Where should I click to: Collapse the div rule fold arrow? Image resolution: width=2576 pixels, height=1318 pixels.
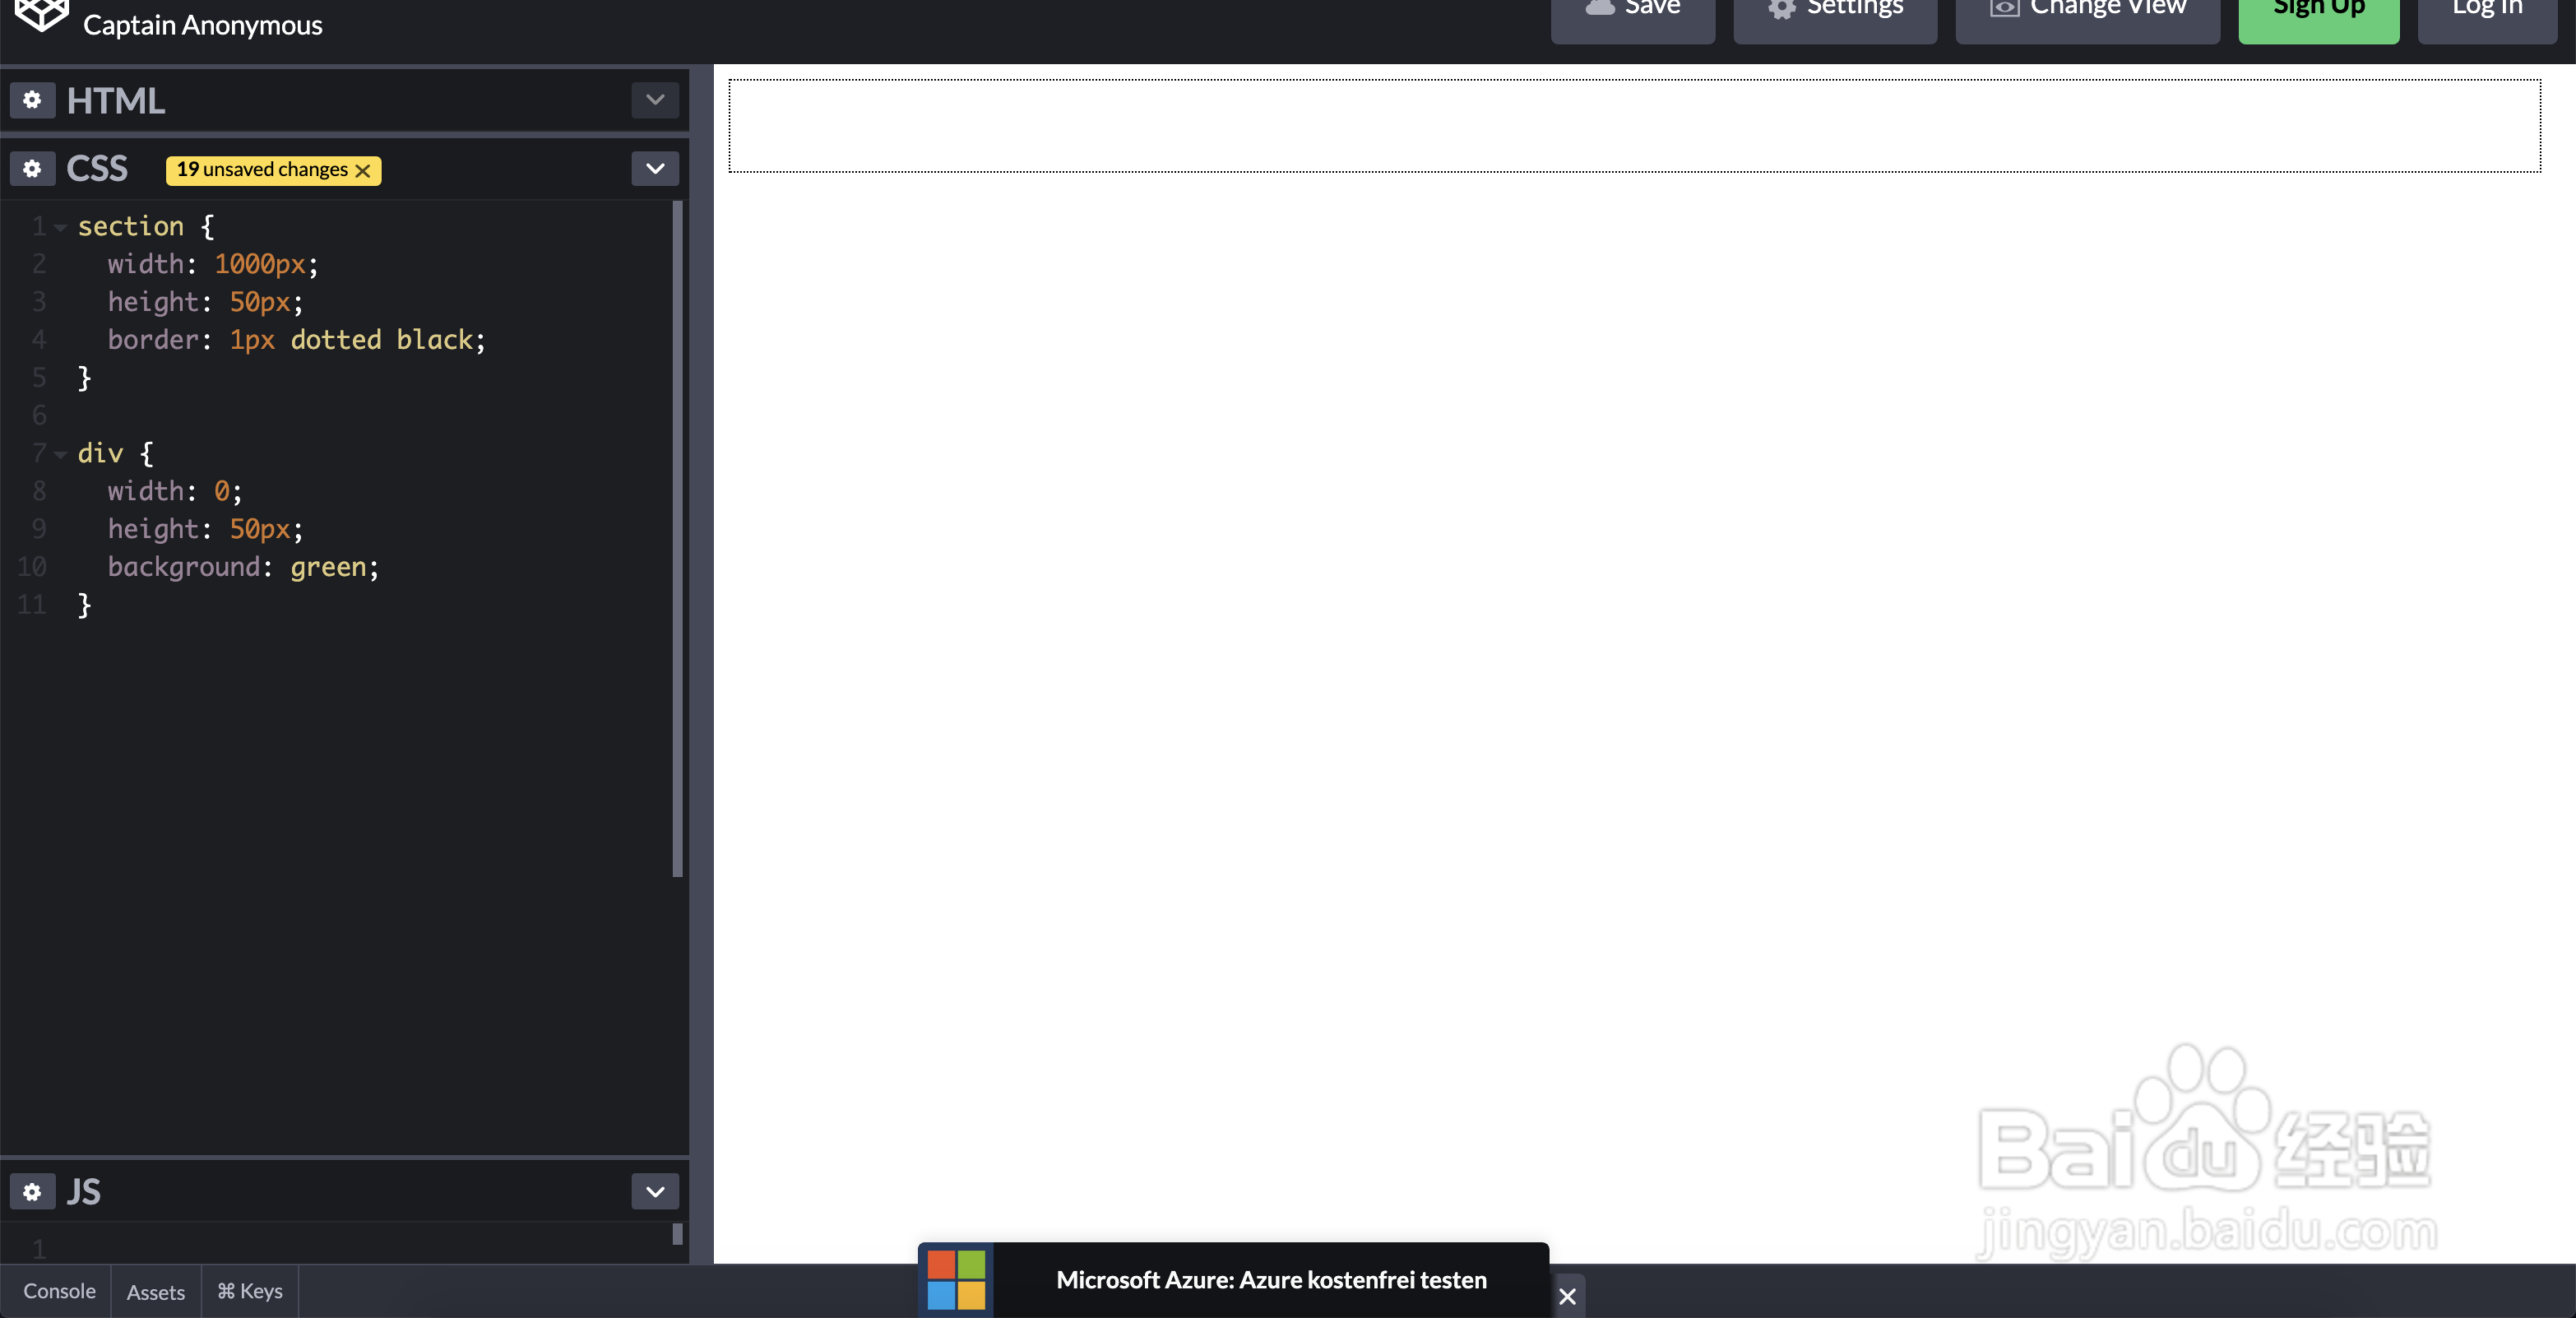(61, 455)
